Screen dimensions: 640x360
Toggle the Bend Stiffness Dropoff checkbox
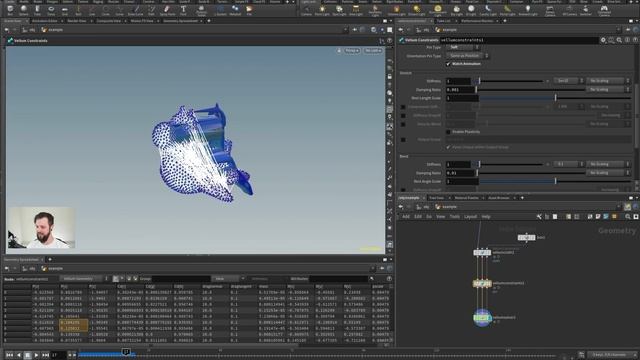coord(403,189)
